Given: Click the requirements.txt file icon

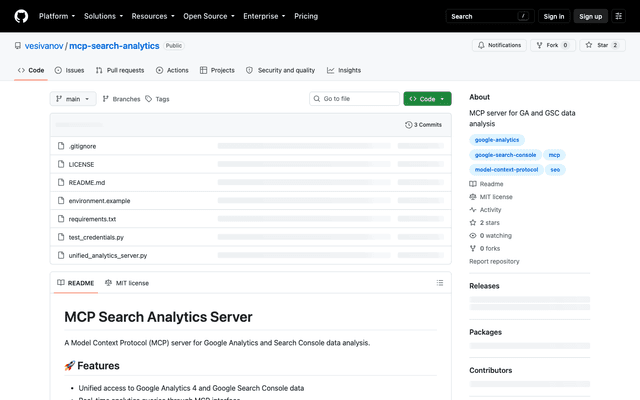Looking at the screenshot, I should point(61,219).
